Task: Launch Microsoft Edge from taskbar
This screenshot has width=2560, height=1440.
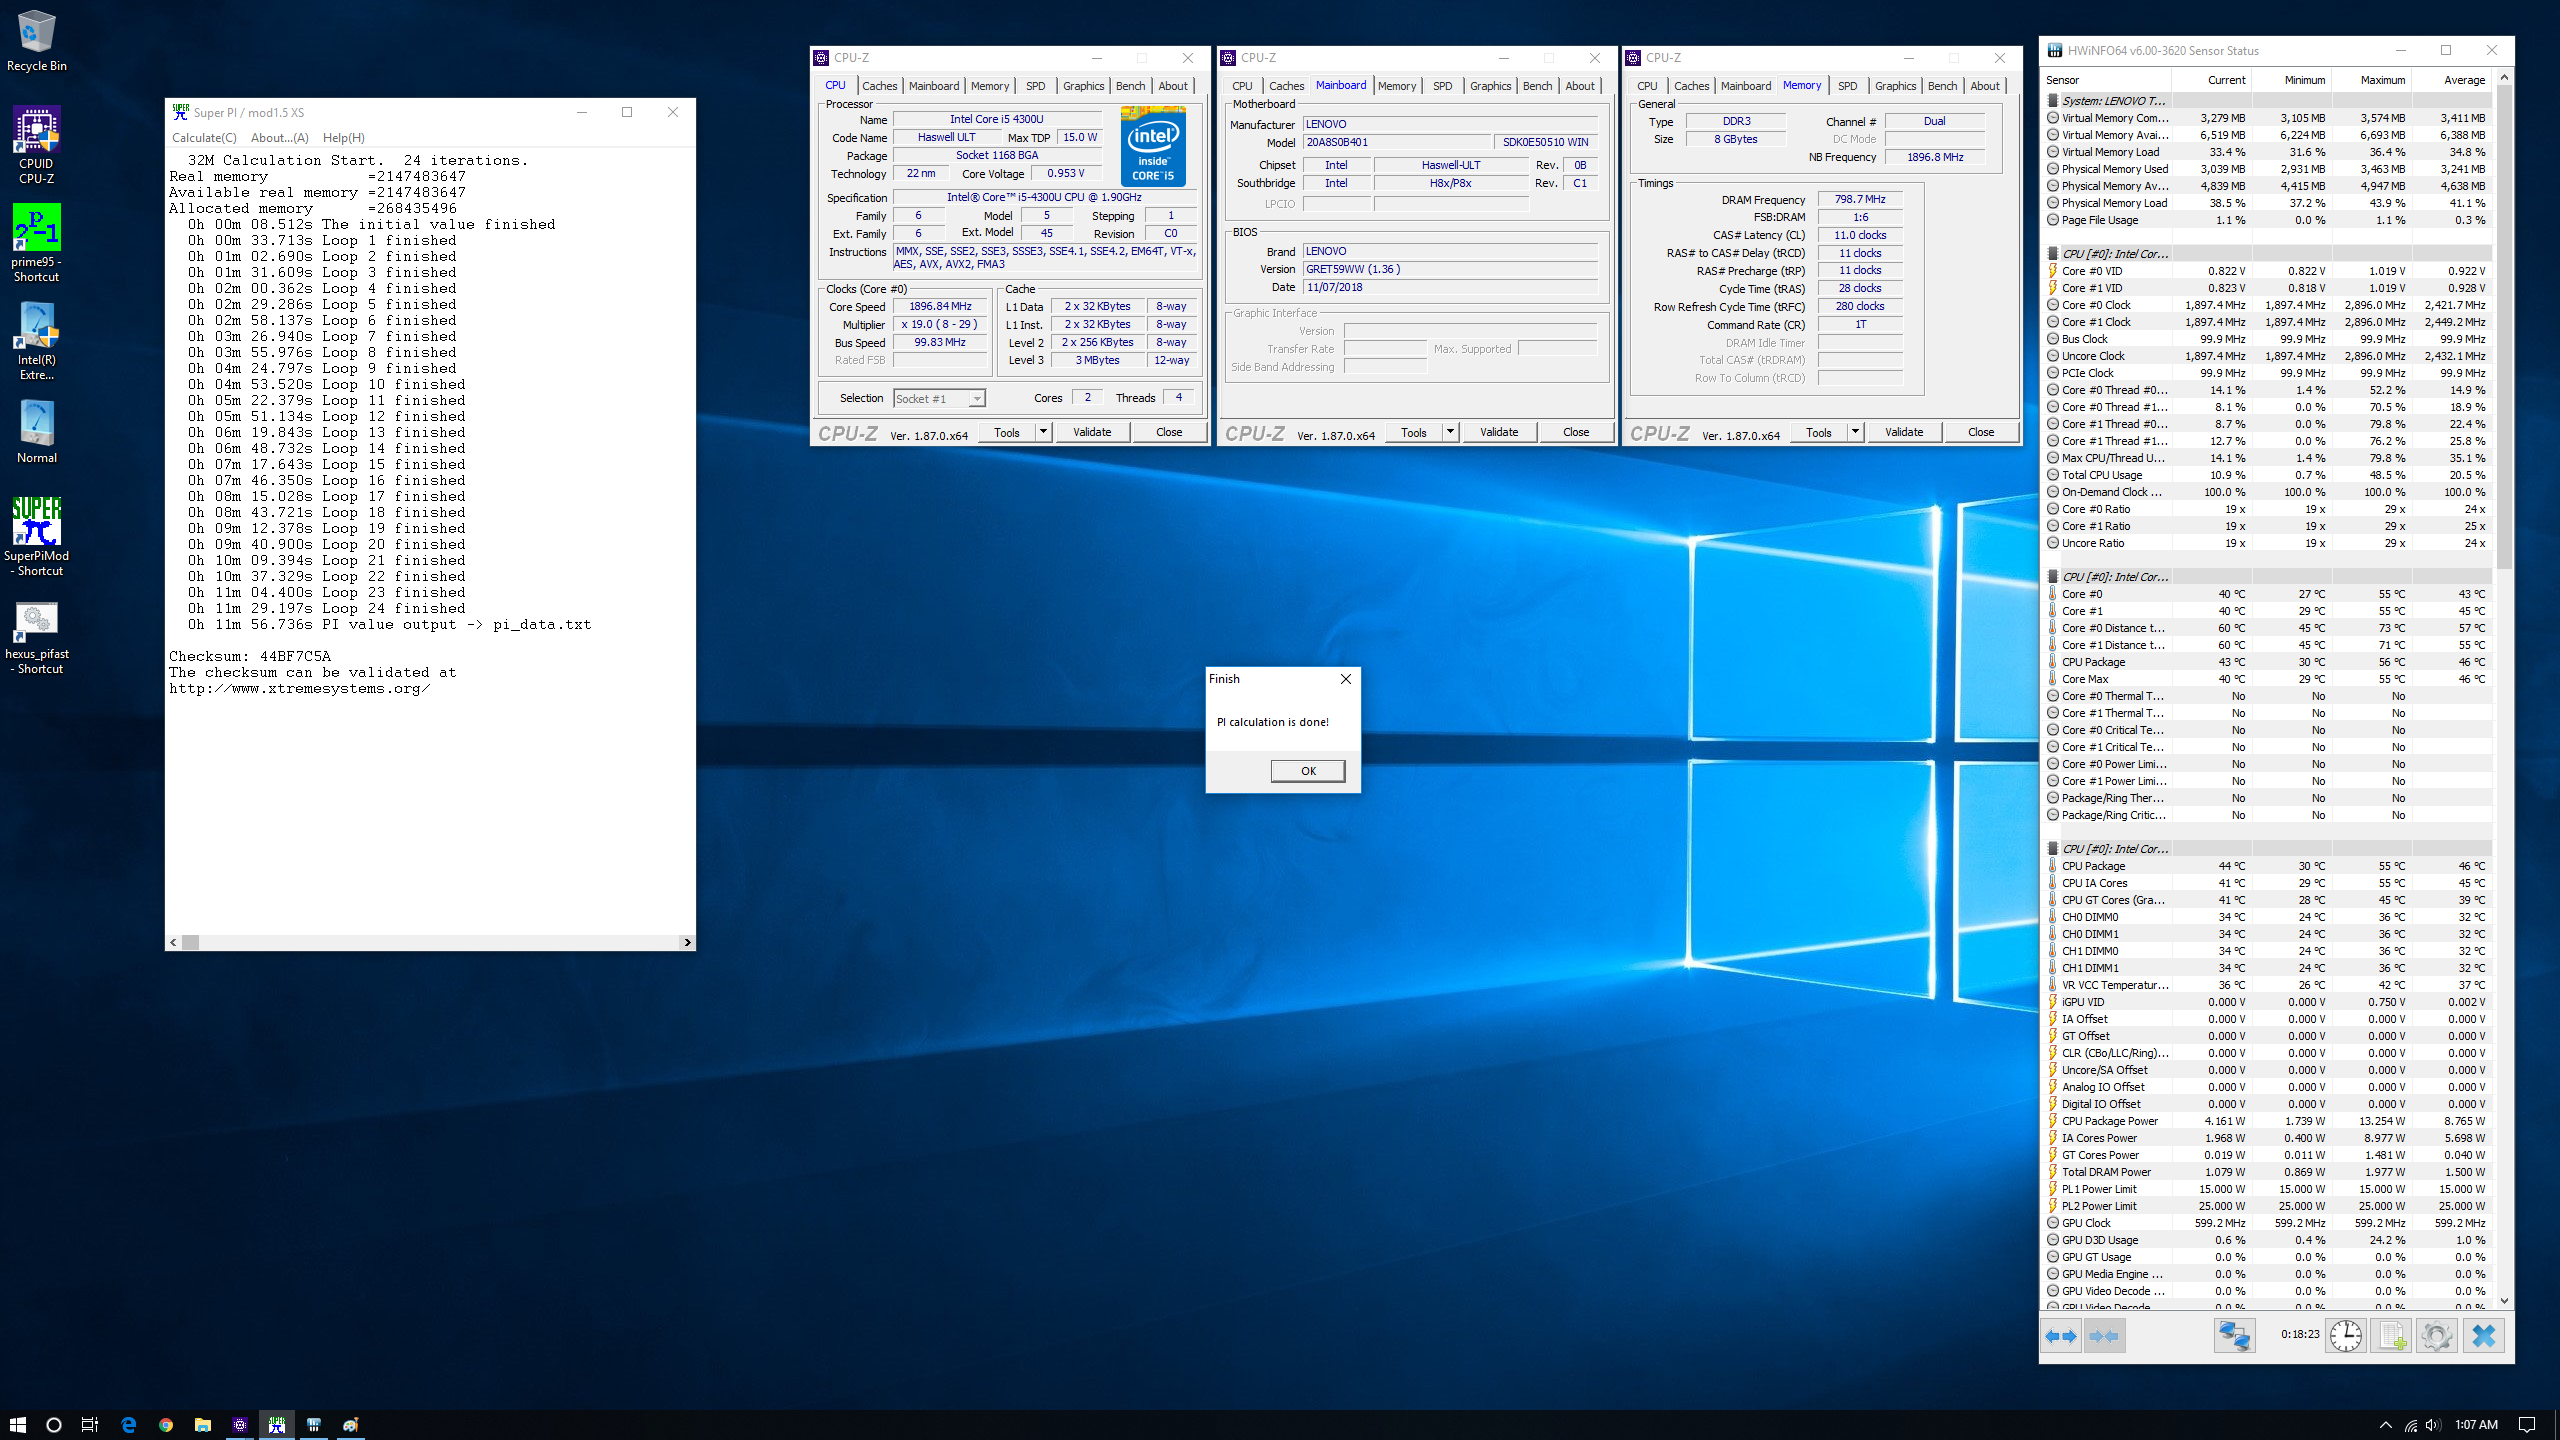Action: tap(128, 1424)
